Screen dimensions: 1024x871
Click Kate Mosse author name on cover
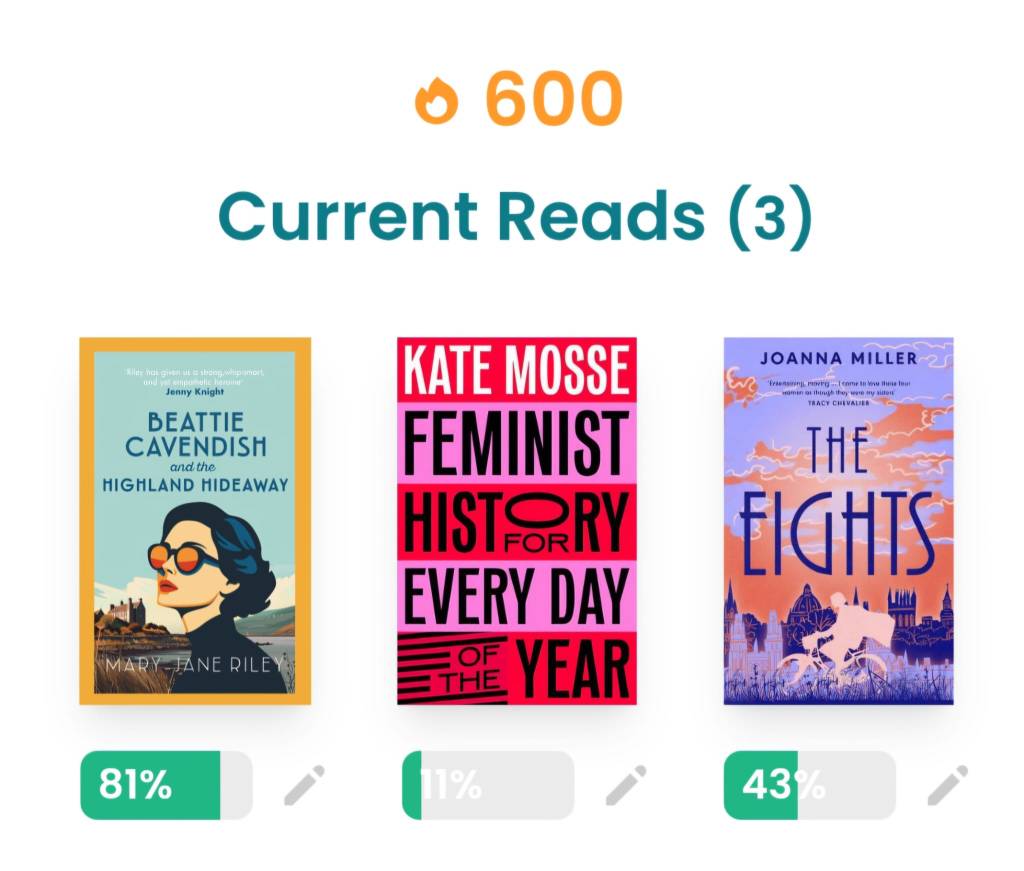point(517,370)
